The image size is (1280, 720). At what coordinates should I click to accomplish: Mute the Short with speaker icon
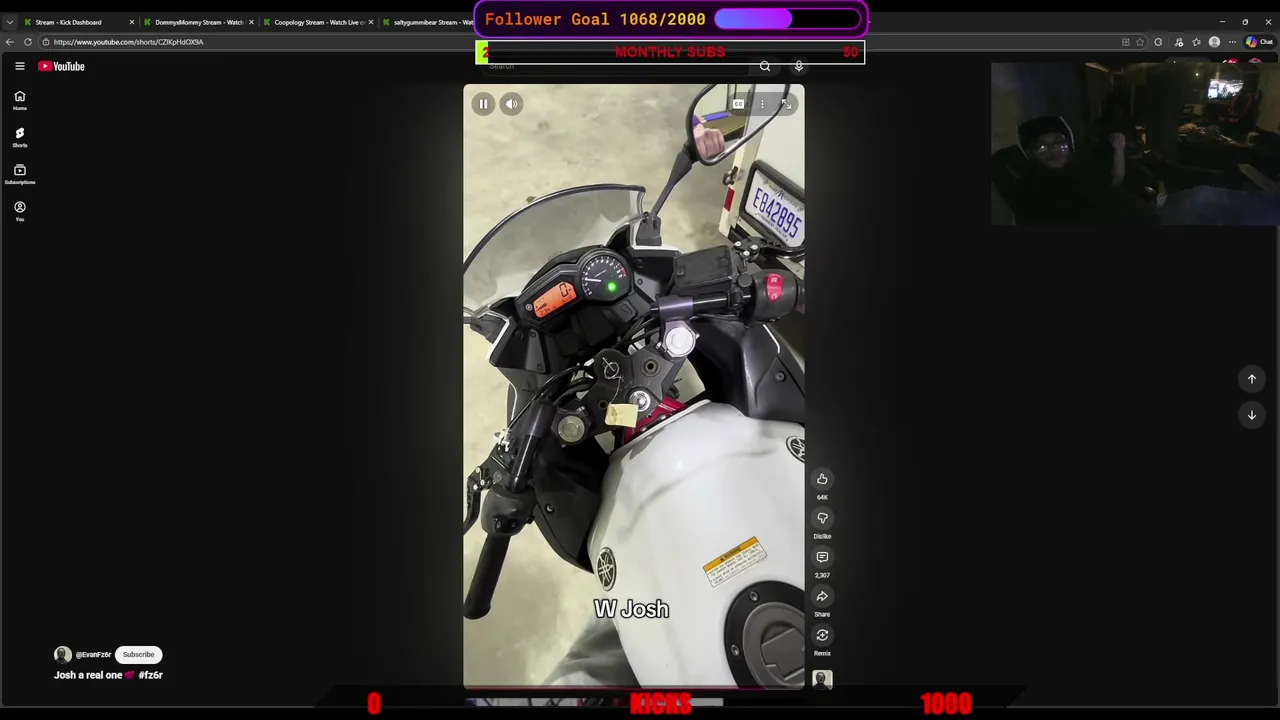[x=511, y=104]
